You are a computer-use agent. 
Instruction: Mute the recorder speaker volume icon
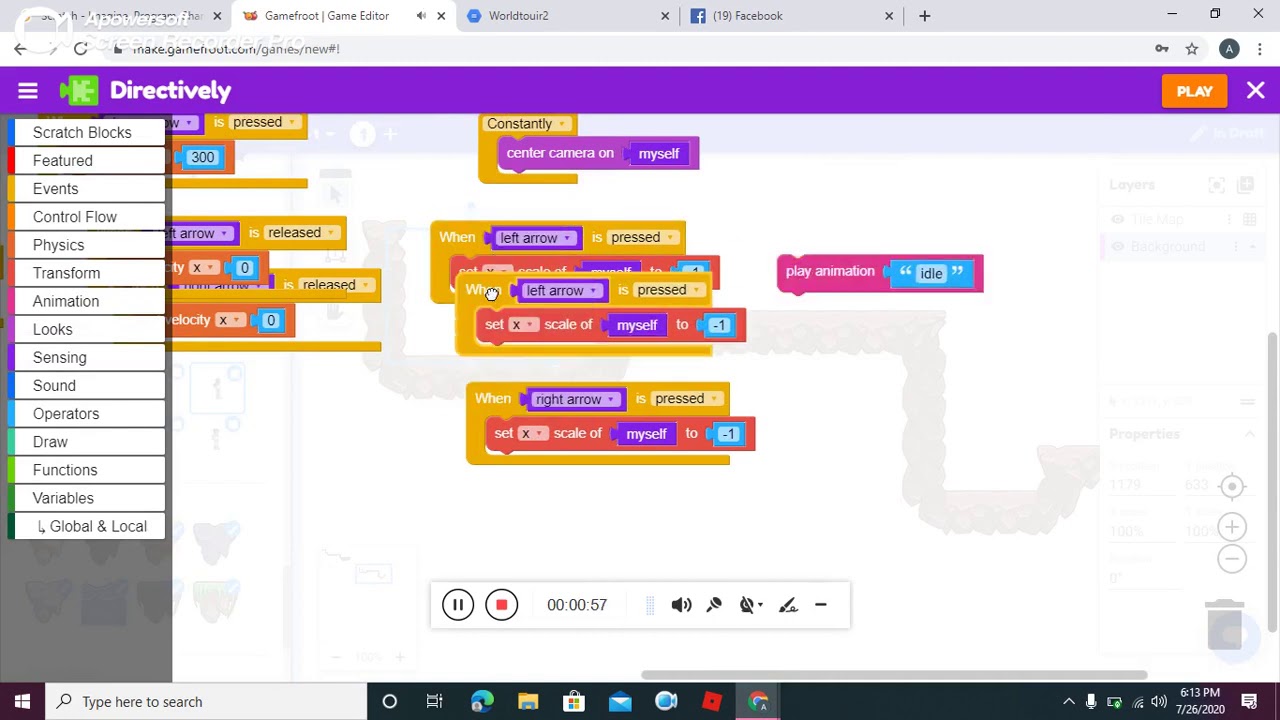(681, 605)
